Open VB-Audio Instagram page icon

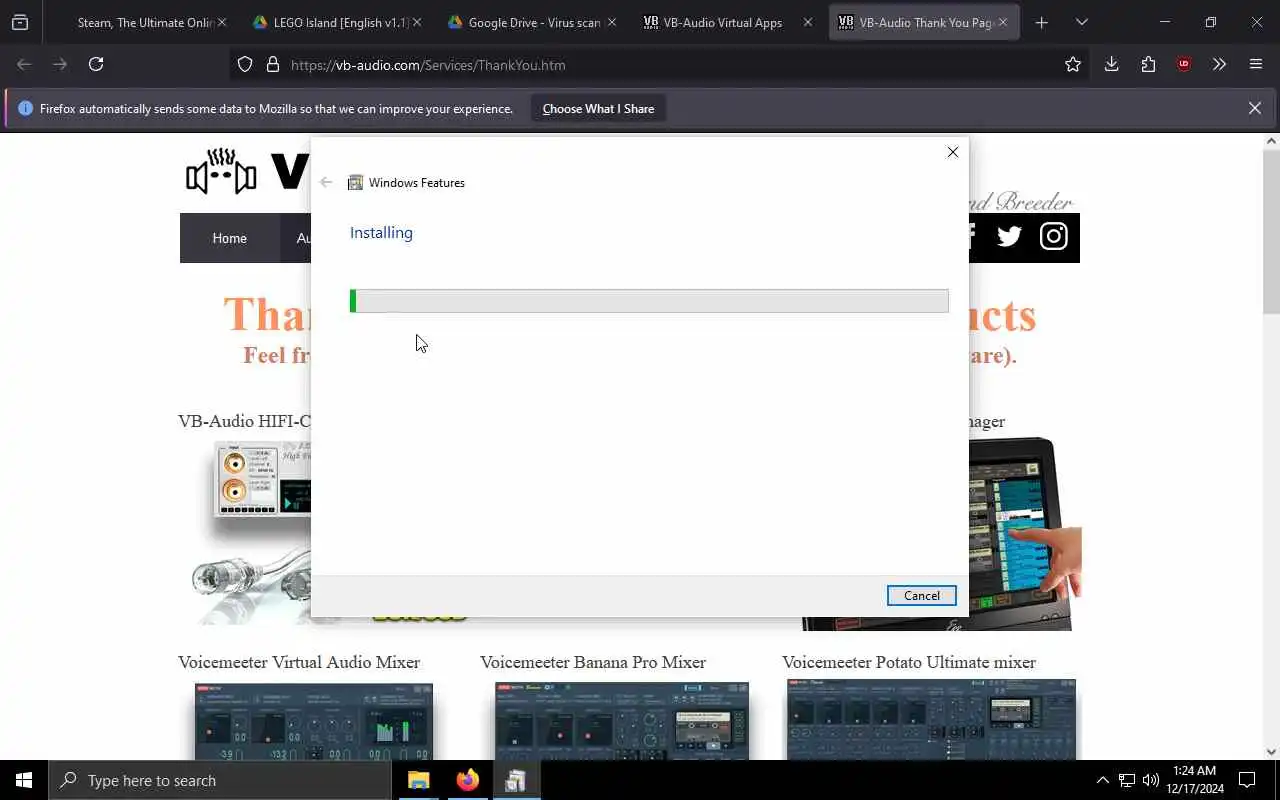point(1053,237)
